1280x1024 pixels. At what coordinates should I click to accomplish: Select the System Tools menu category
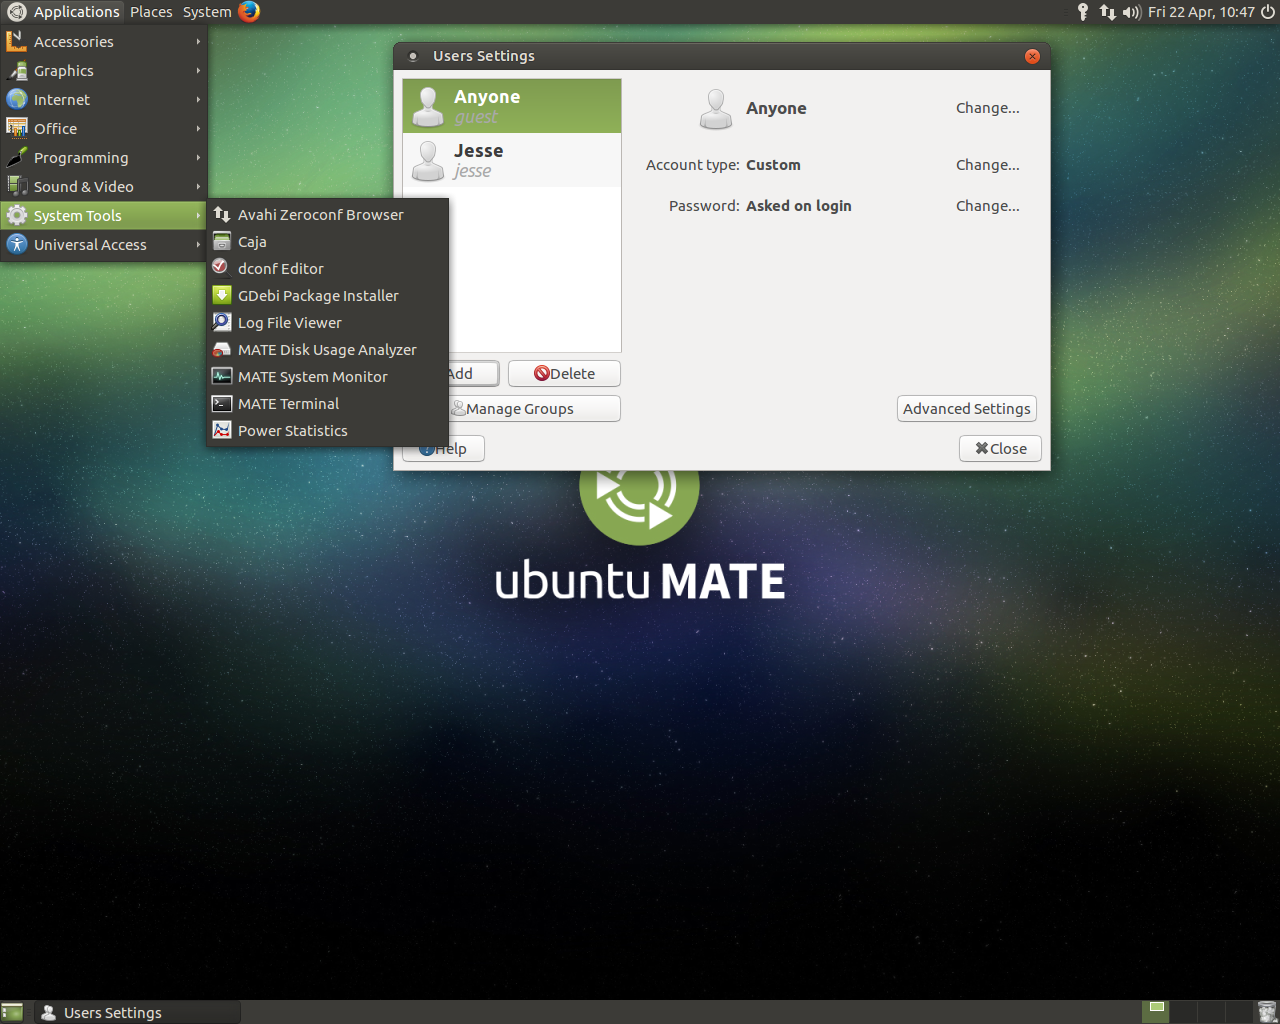[104, 216]
